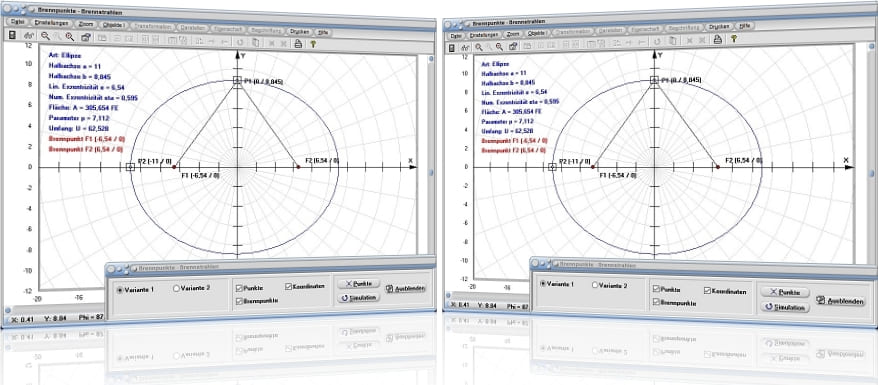
Task: Open Datei menu in left window
Action: 18,22
